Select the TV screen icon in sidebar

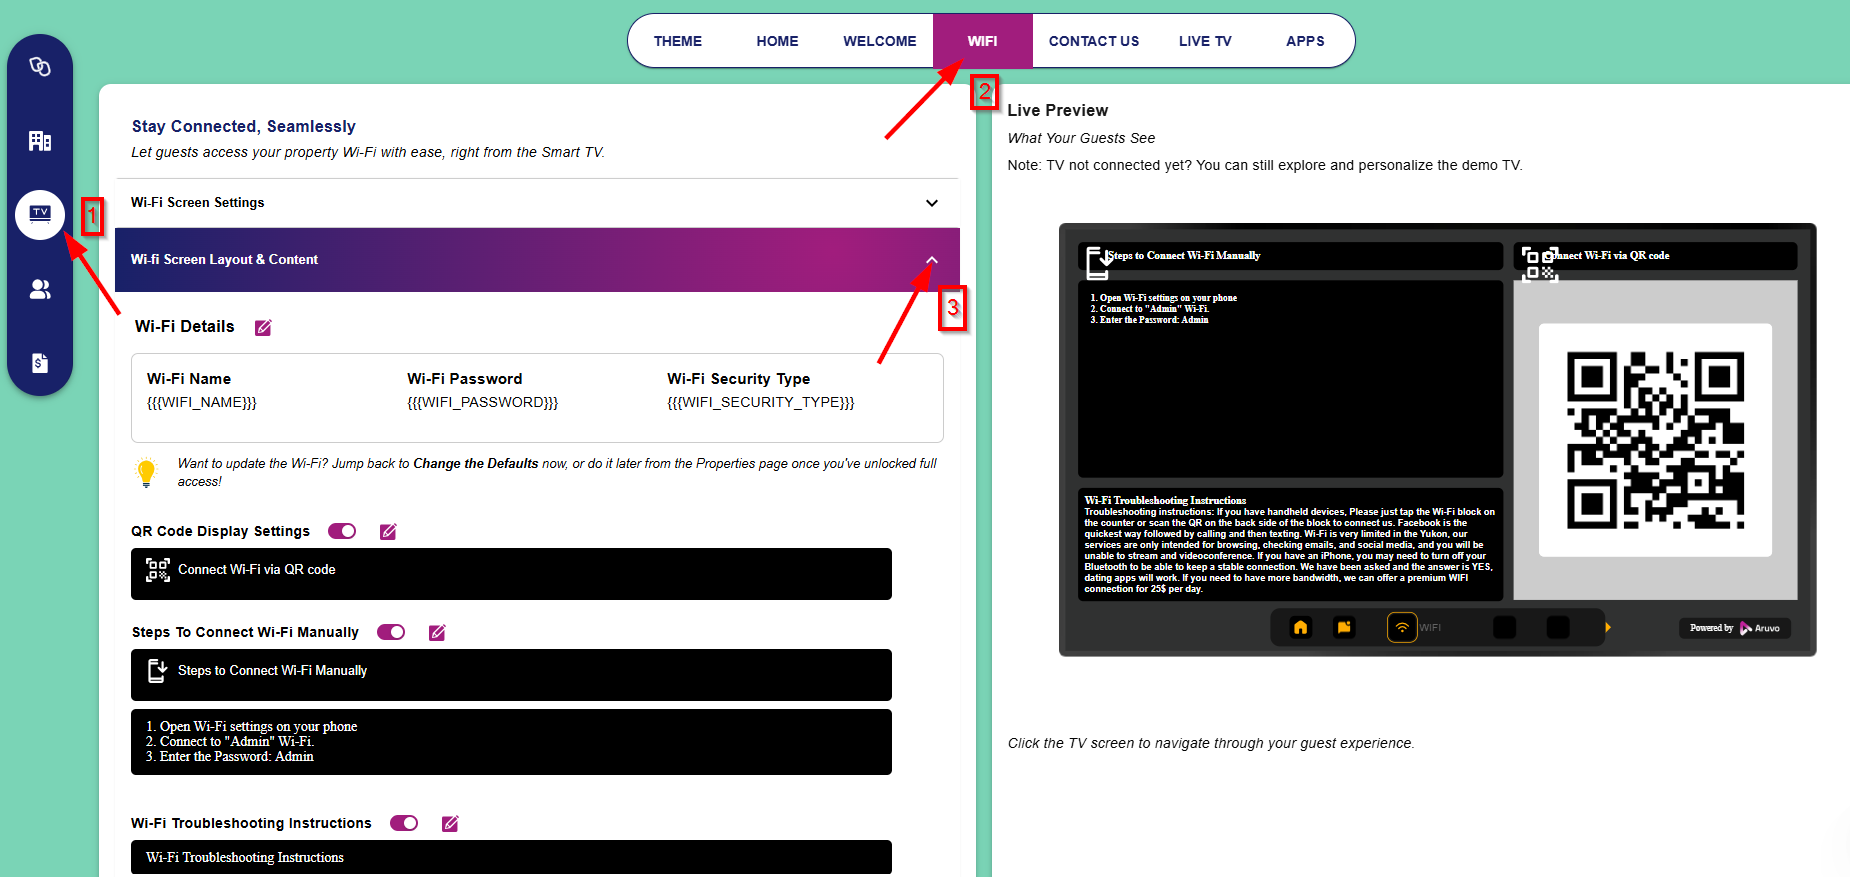(x=40, y=214)
